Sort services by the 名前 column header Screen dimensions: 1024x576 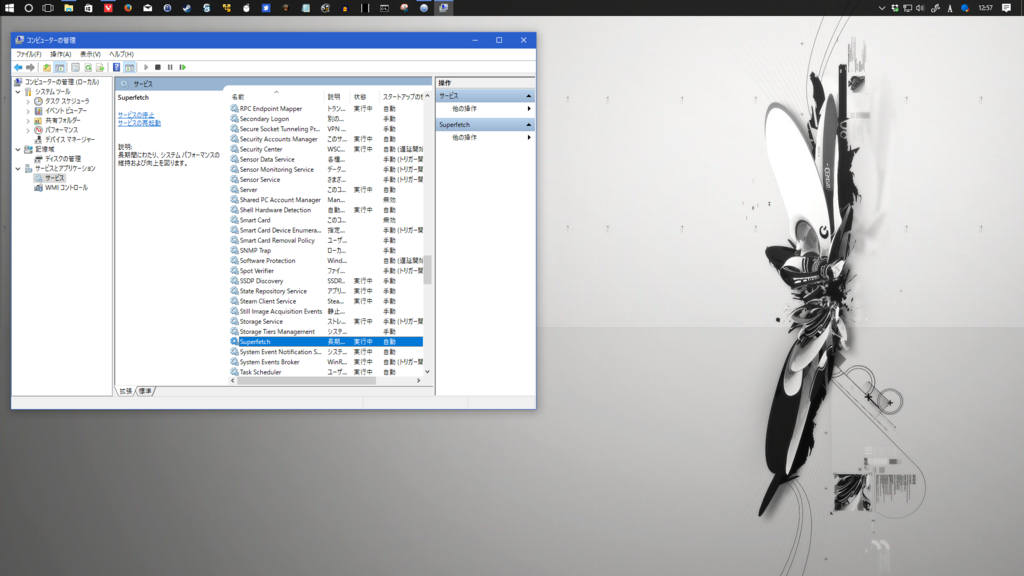tap(276, 97)
